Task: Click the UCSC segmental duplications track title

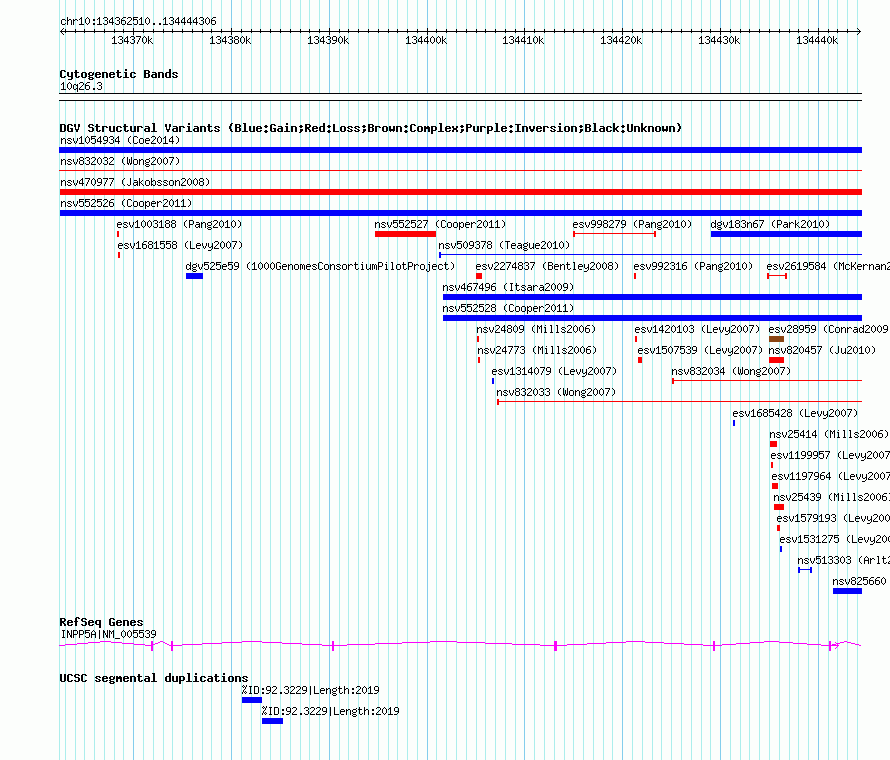Action: click(154, 678)
